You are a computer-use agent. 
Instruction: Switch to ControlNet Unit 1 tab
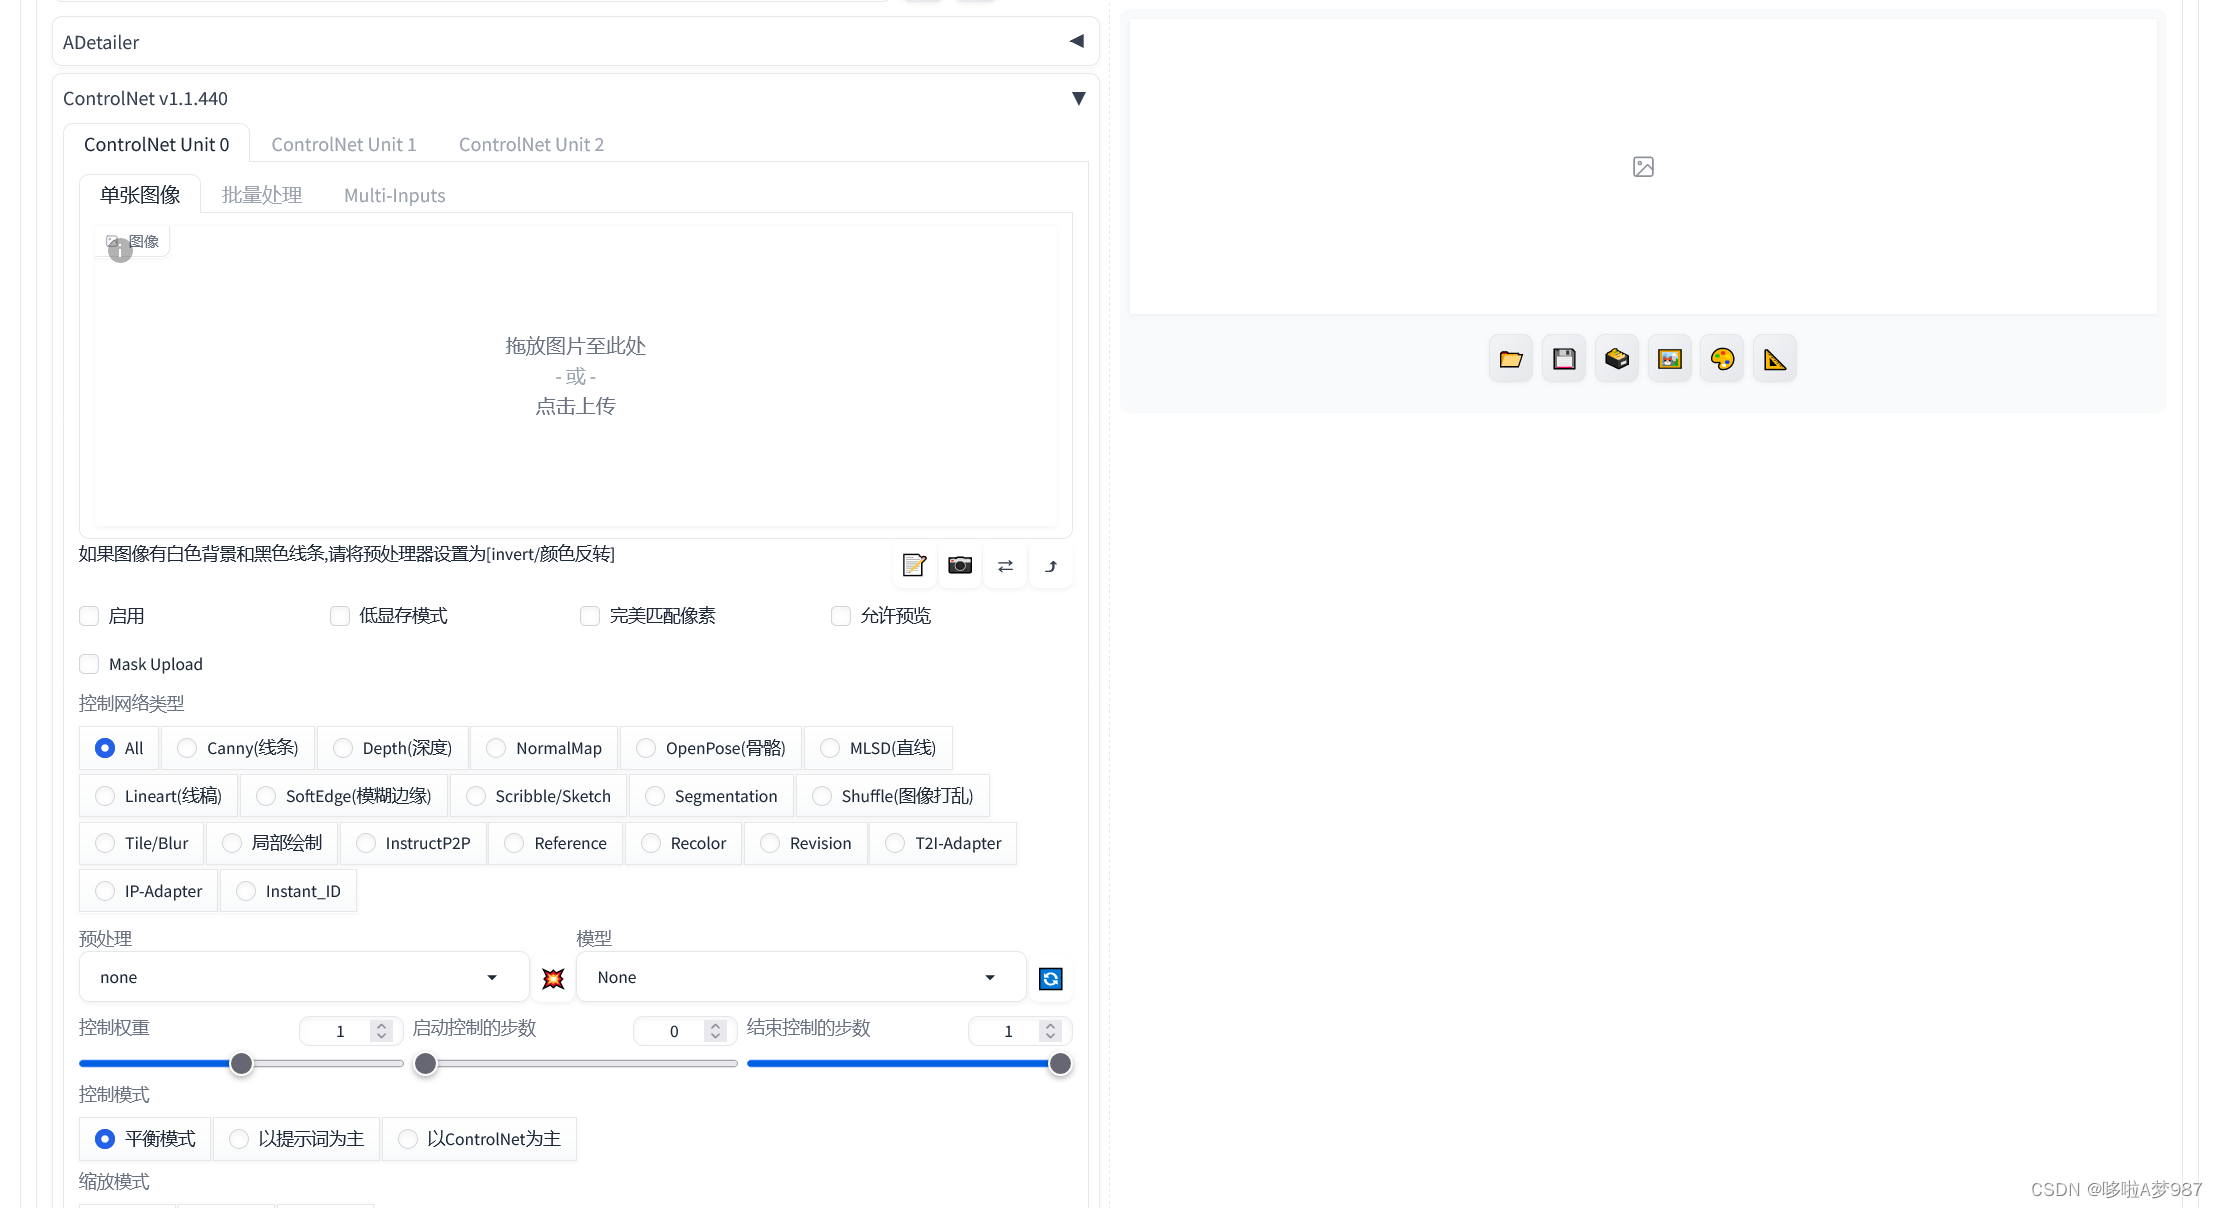pyautogui.click(x=344, y=143)
